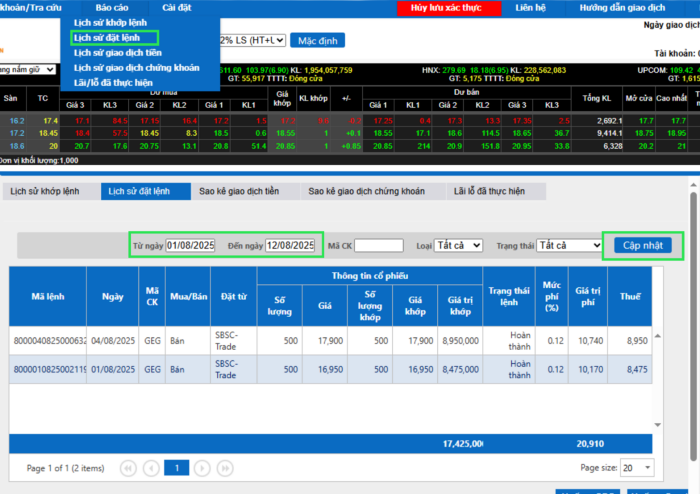Viewport: 700px width, 494px height.
Task: Open the LS (HT+L) dropdown
Action: pyautogui.click(x=252, y=40)
